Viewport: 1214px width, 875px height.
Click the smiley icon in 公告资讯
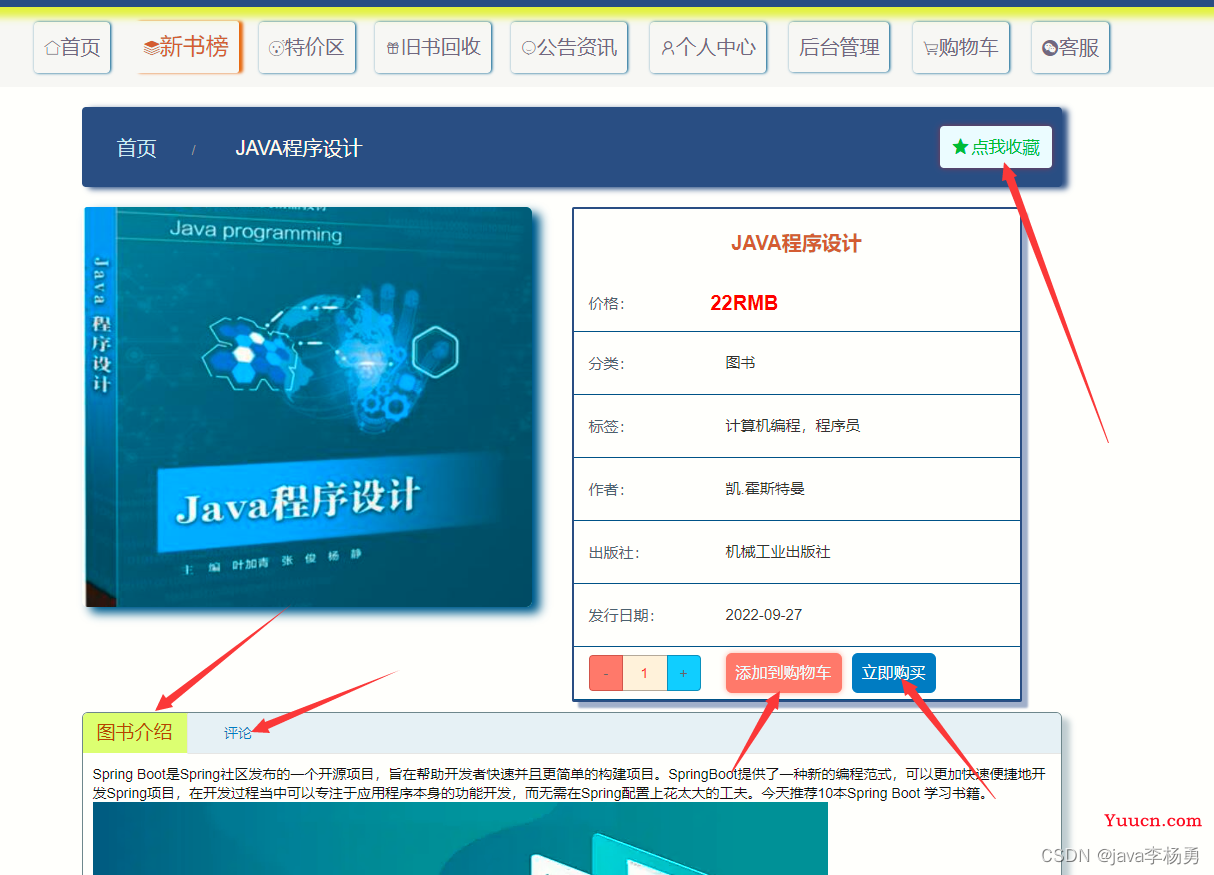[x=529, y=48]
